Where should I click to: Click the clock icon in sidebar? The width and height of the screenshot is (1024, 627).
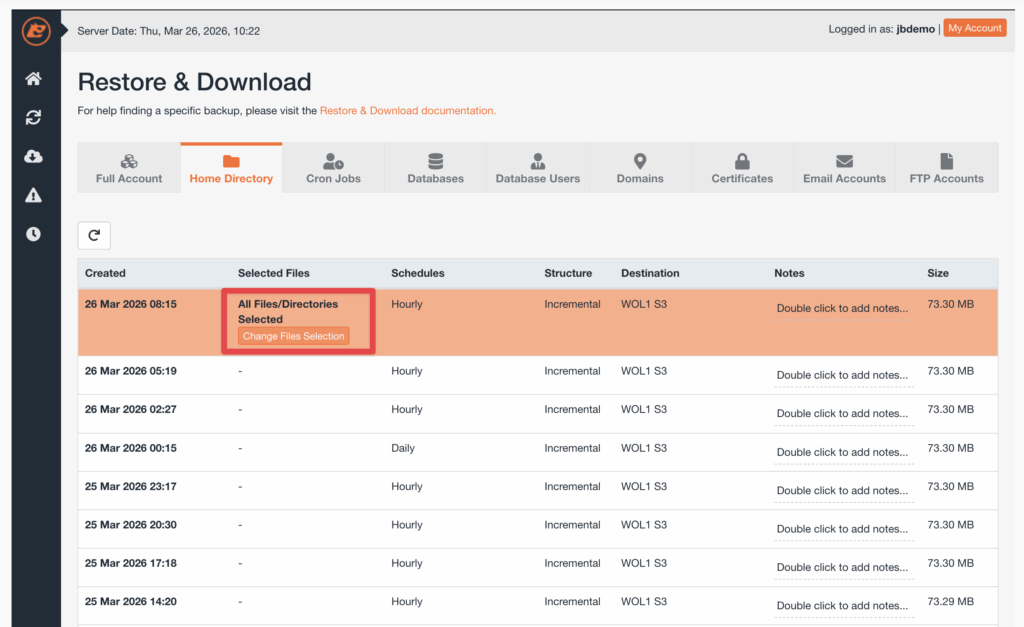[x=34, y=234]
